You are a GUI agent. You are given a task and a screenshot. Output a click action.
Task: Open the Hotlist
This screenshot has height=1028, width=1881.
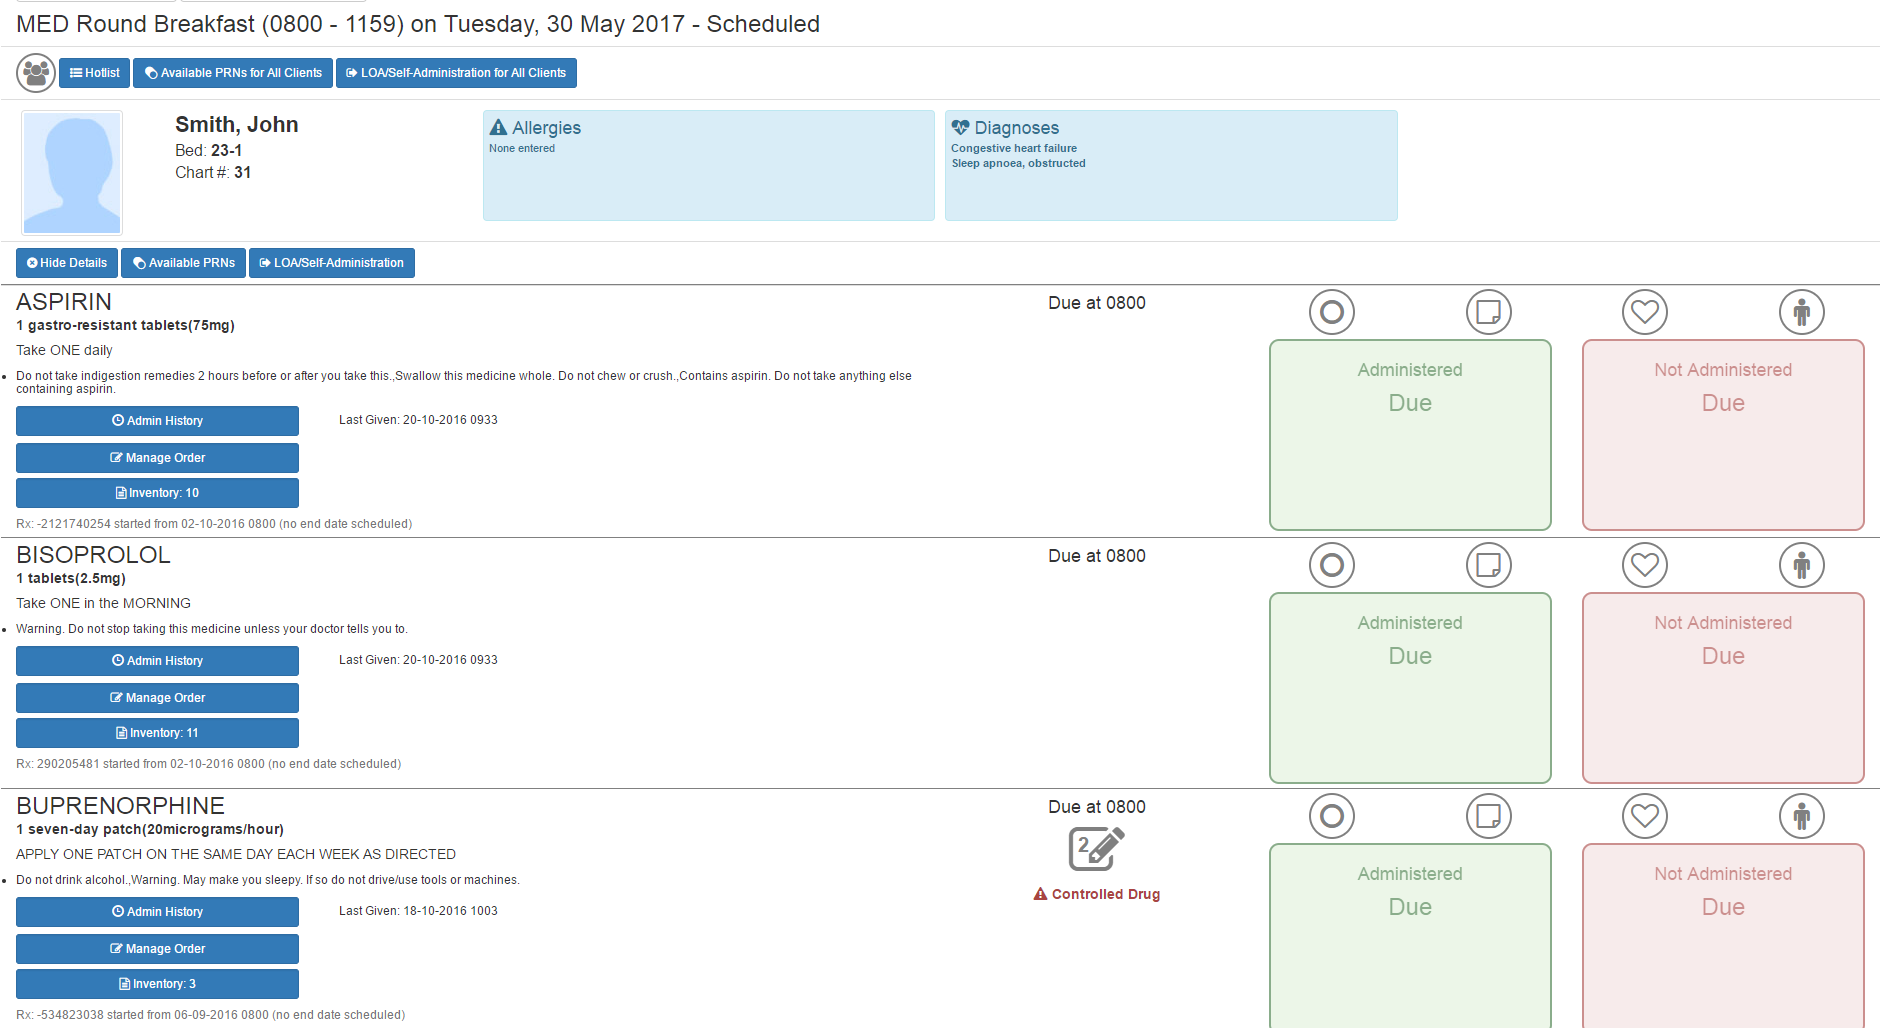[95, 73]
